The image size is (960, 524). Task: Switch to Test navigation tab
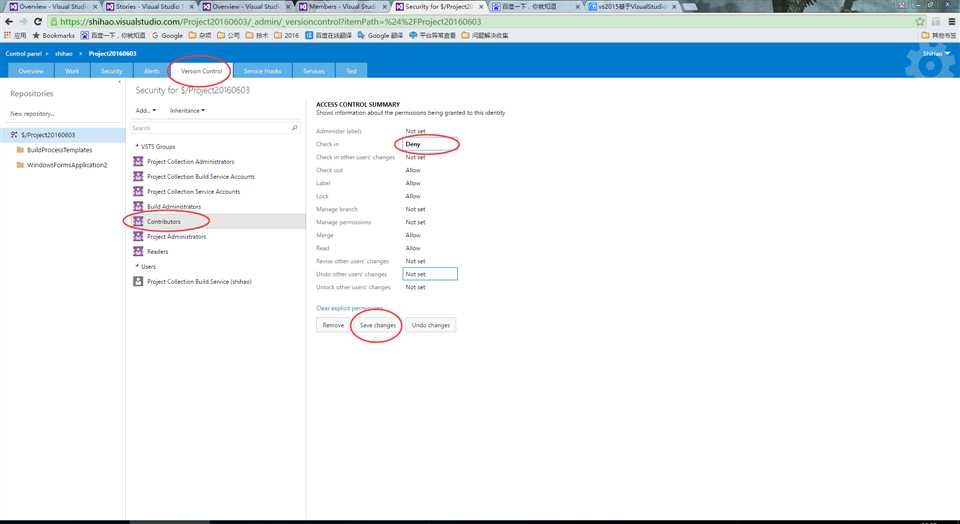click(351, 71)
